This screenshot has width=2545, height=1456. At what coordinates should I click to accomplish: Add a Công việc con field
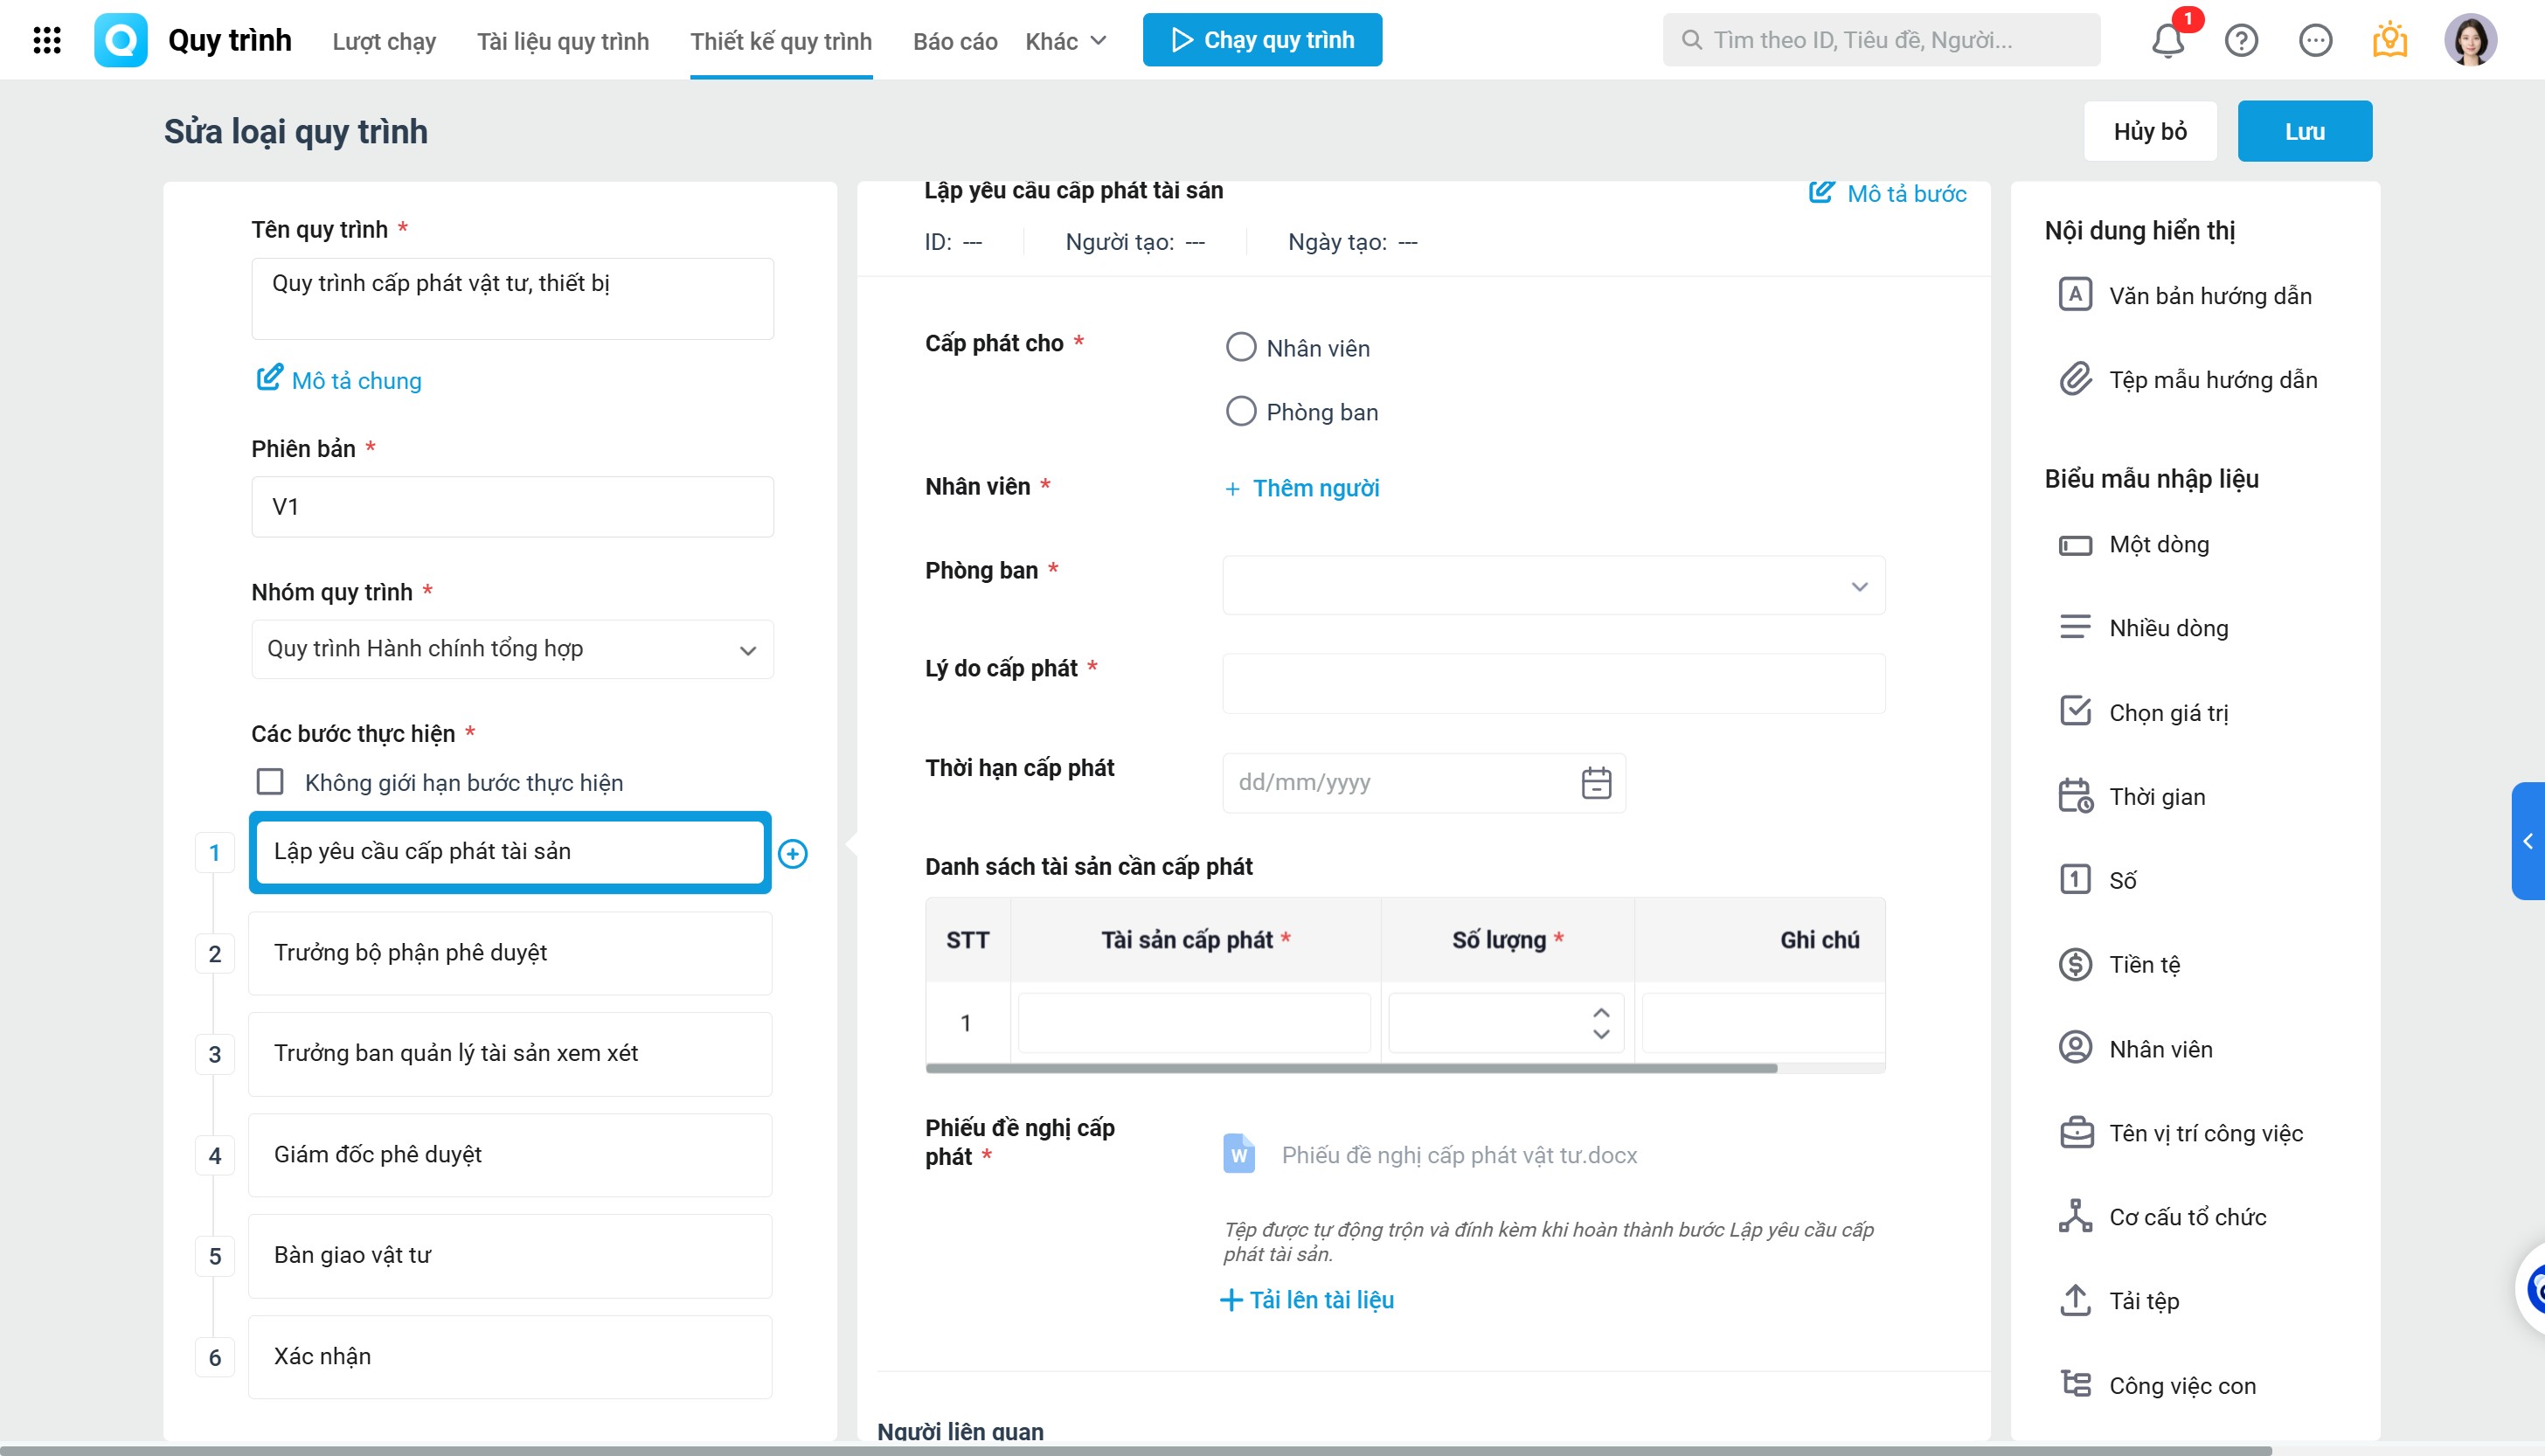(x=2157, y=1384)
